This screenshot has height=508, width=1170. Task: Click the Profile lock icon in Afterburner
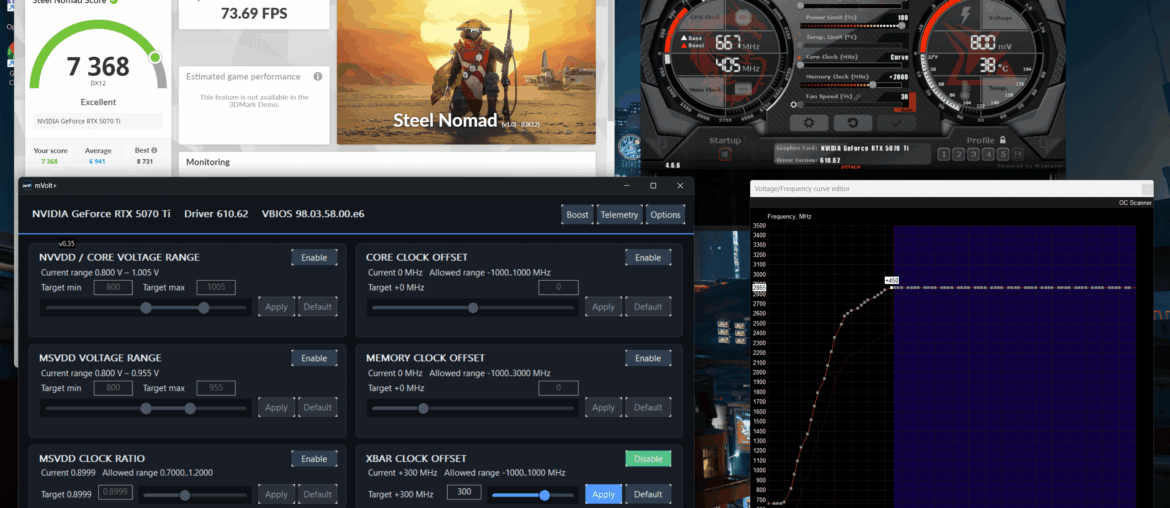point(1002,139)
